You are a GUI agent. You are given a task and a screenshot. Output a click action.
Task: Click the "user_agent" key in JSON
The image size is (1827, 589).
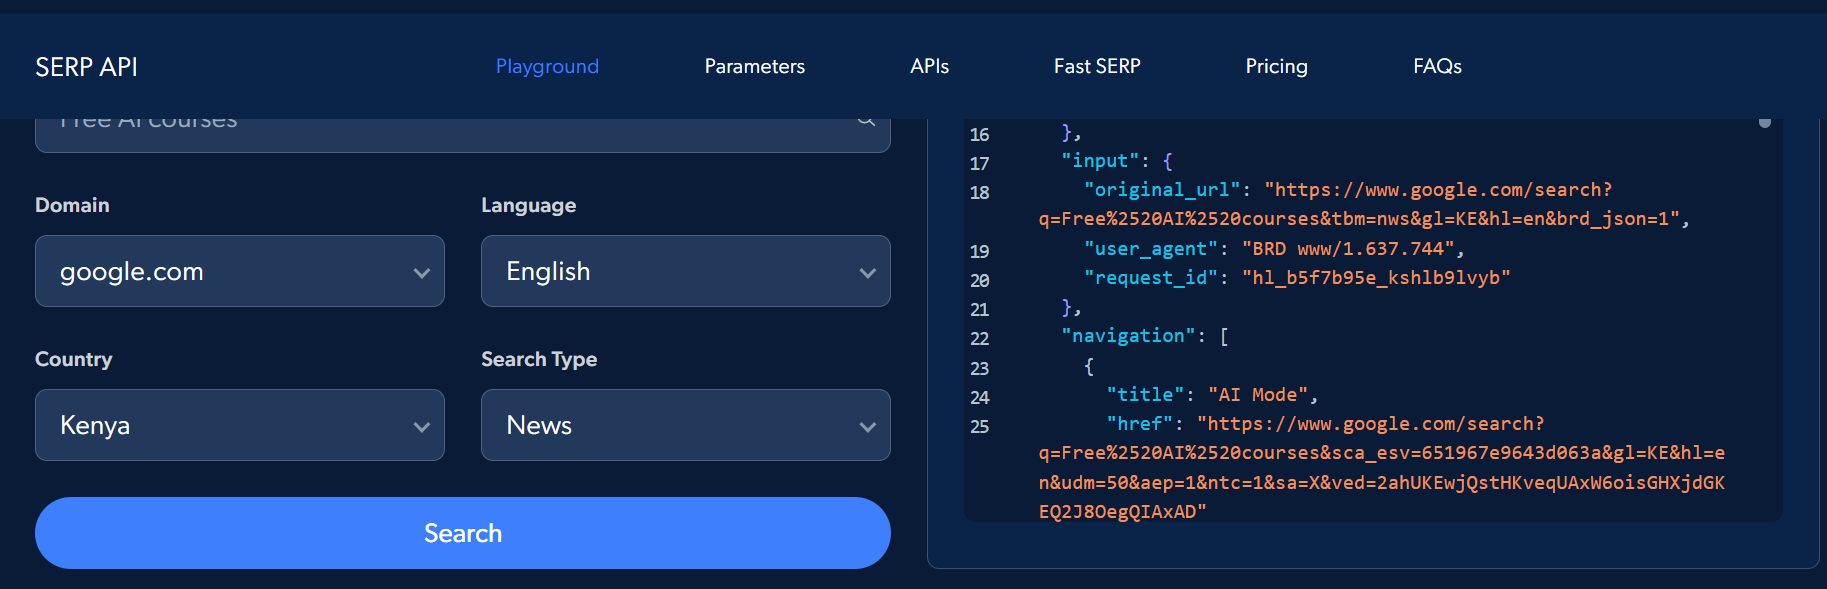pyautogui.click(x=1151, y=249)
